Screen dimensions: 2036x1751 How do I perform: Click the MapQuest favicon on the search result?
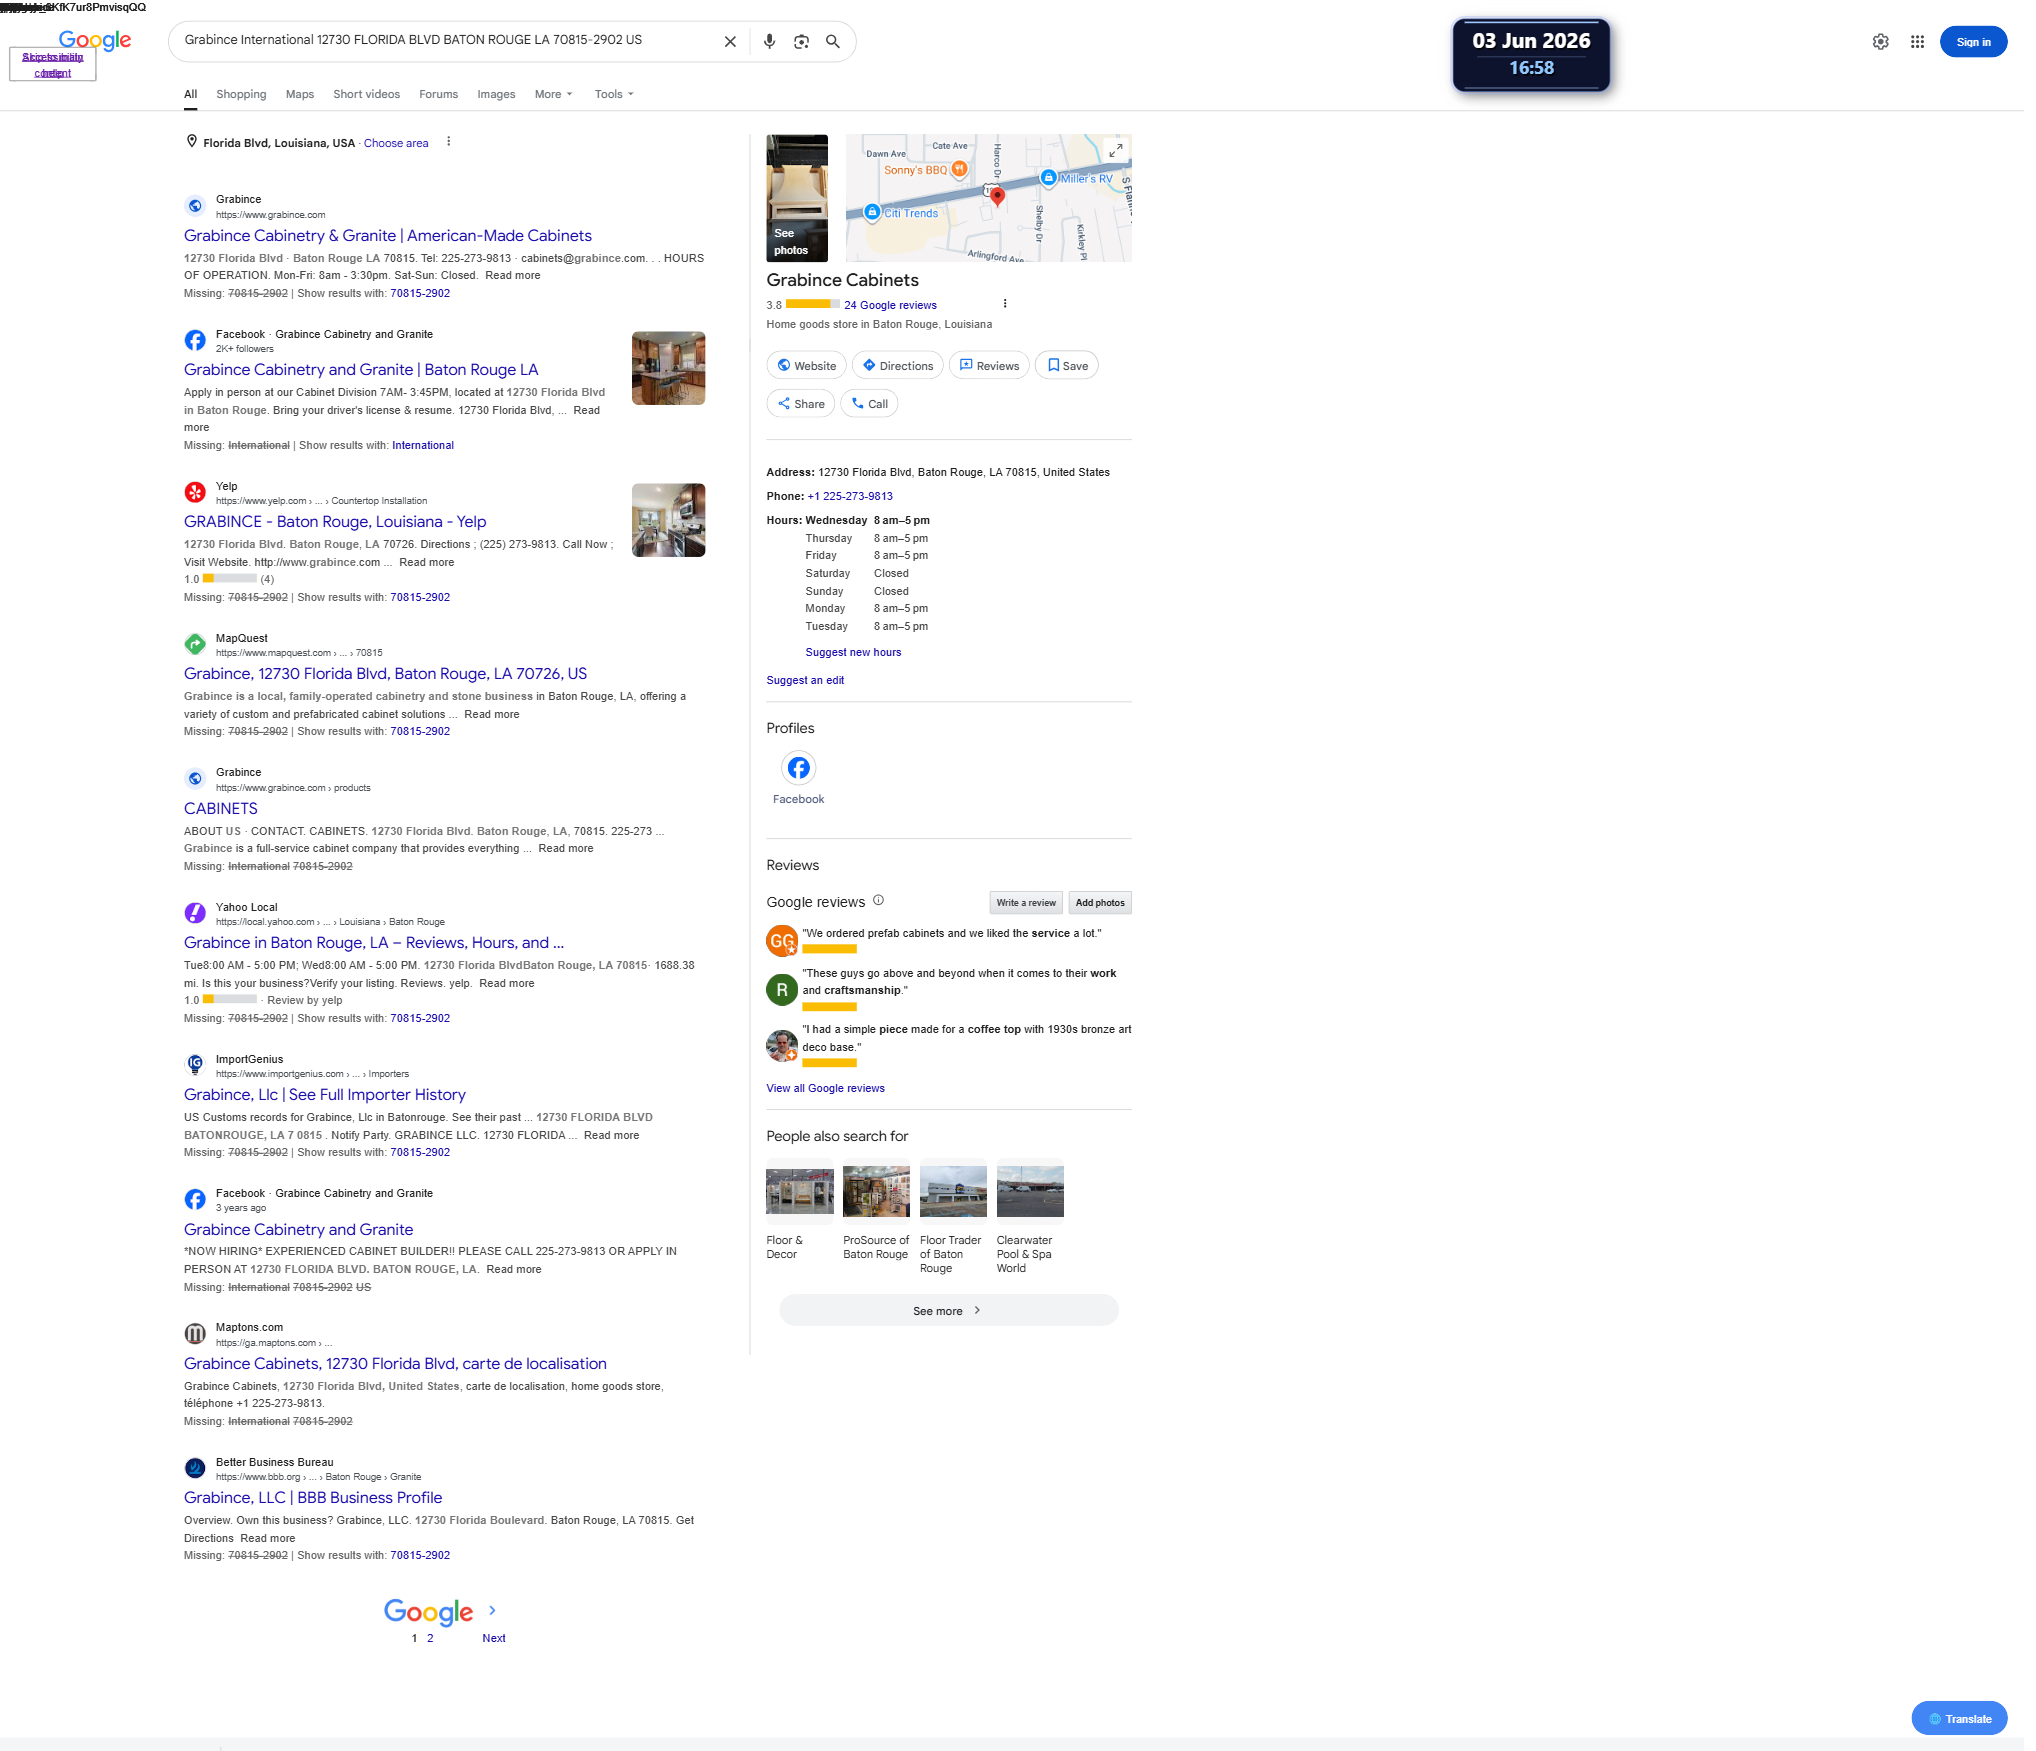195,645
